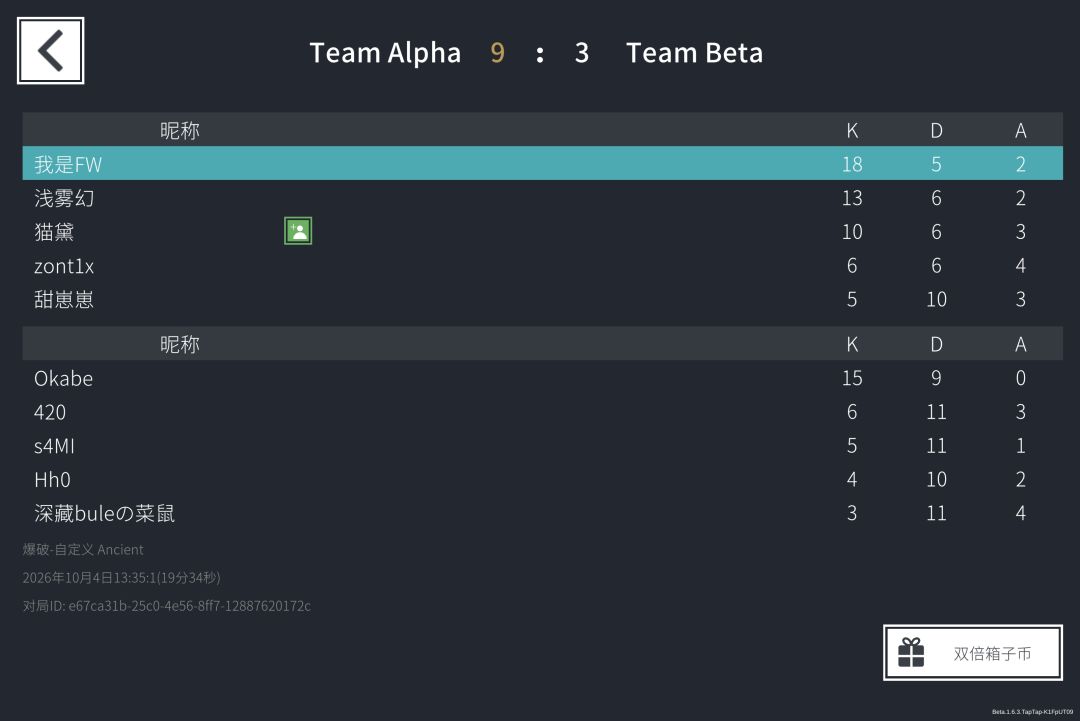
Task: Select the highlighted 我是FW player row
Action: [x=542, y=163]
